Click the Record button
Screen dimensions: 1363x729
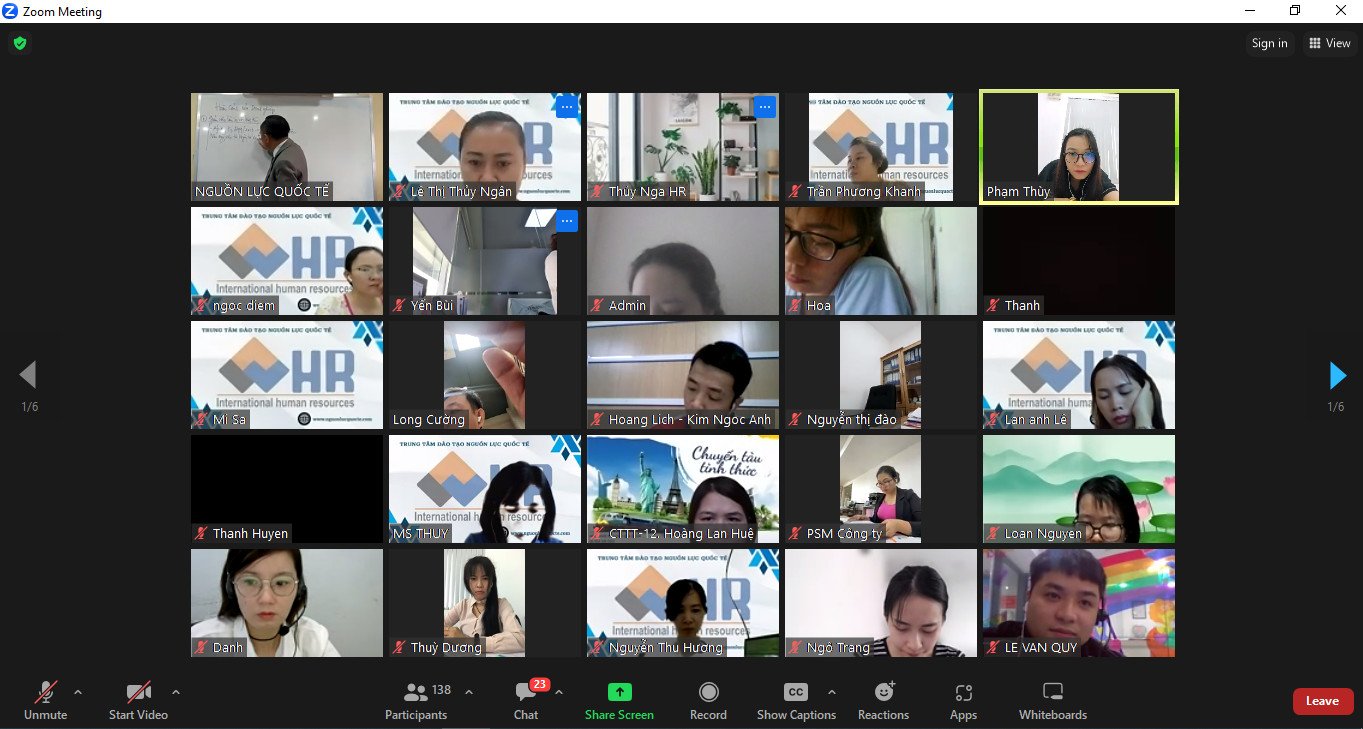point(708,701)
